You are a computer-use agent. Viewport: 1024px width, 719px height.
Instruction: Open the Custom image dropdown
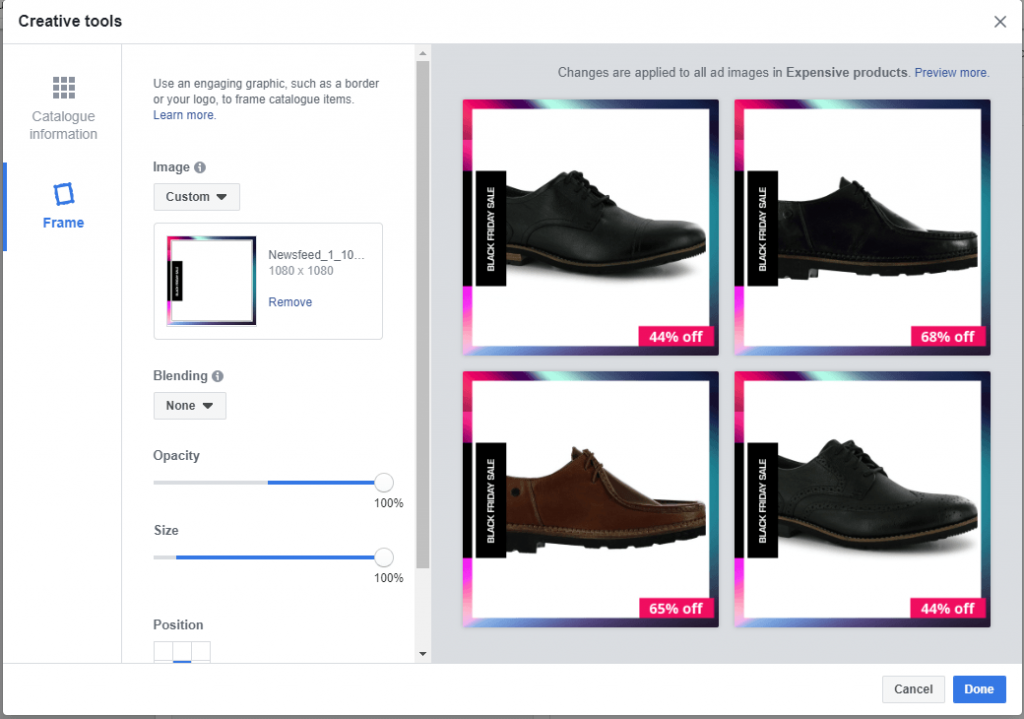196,197
